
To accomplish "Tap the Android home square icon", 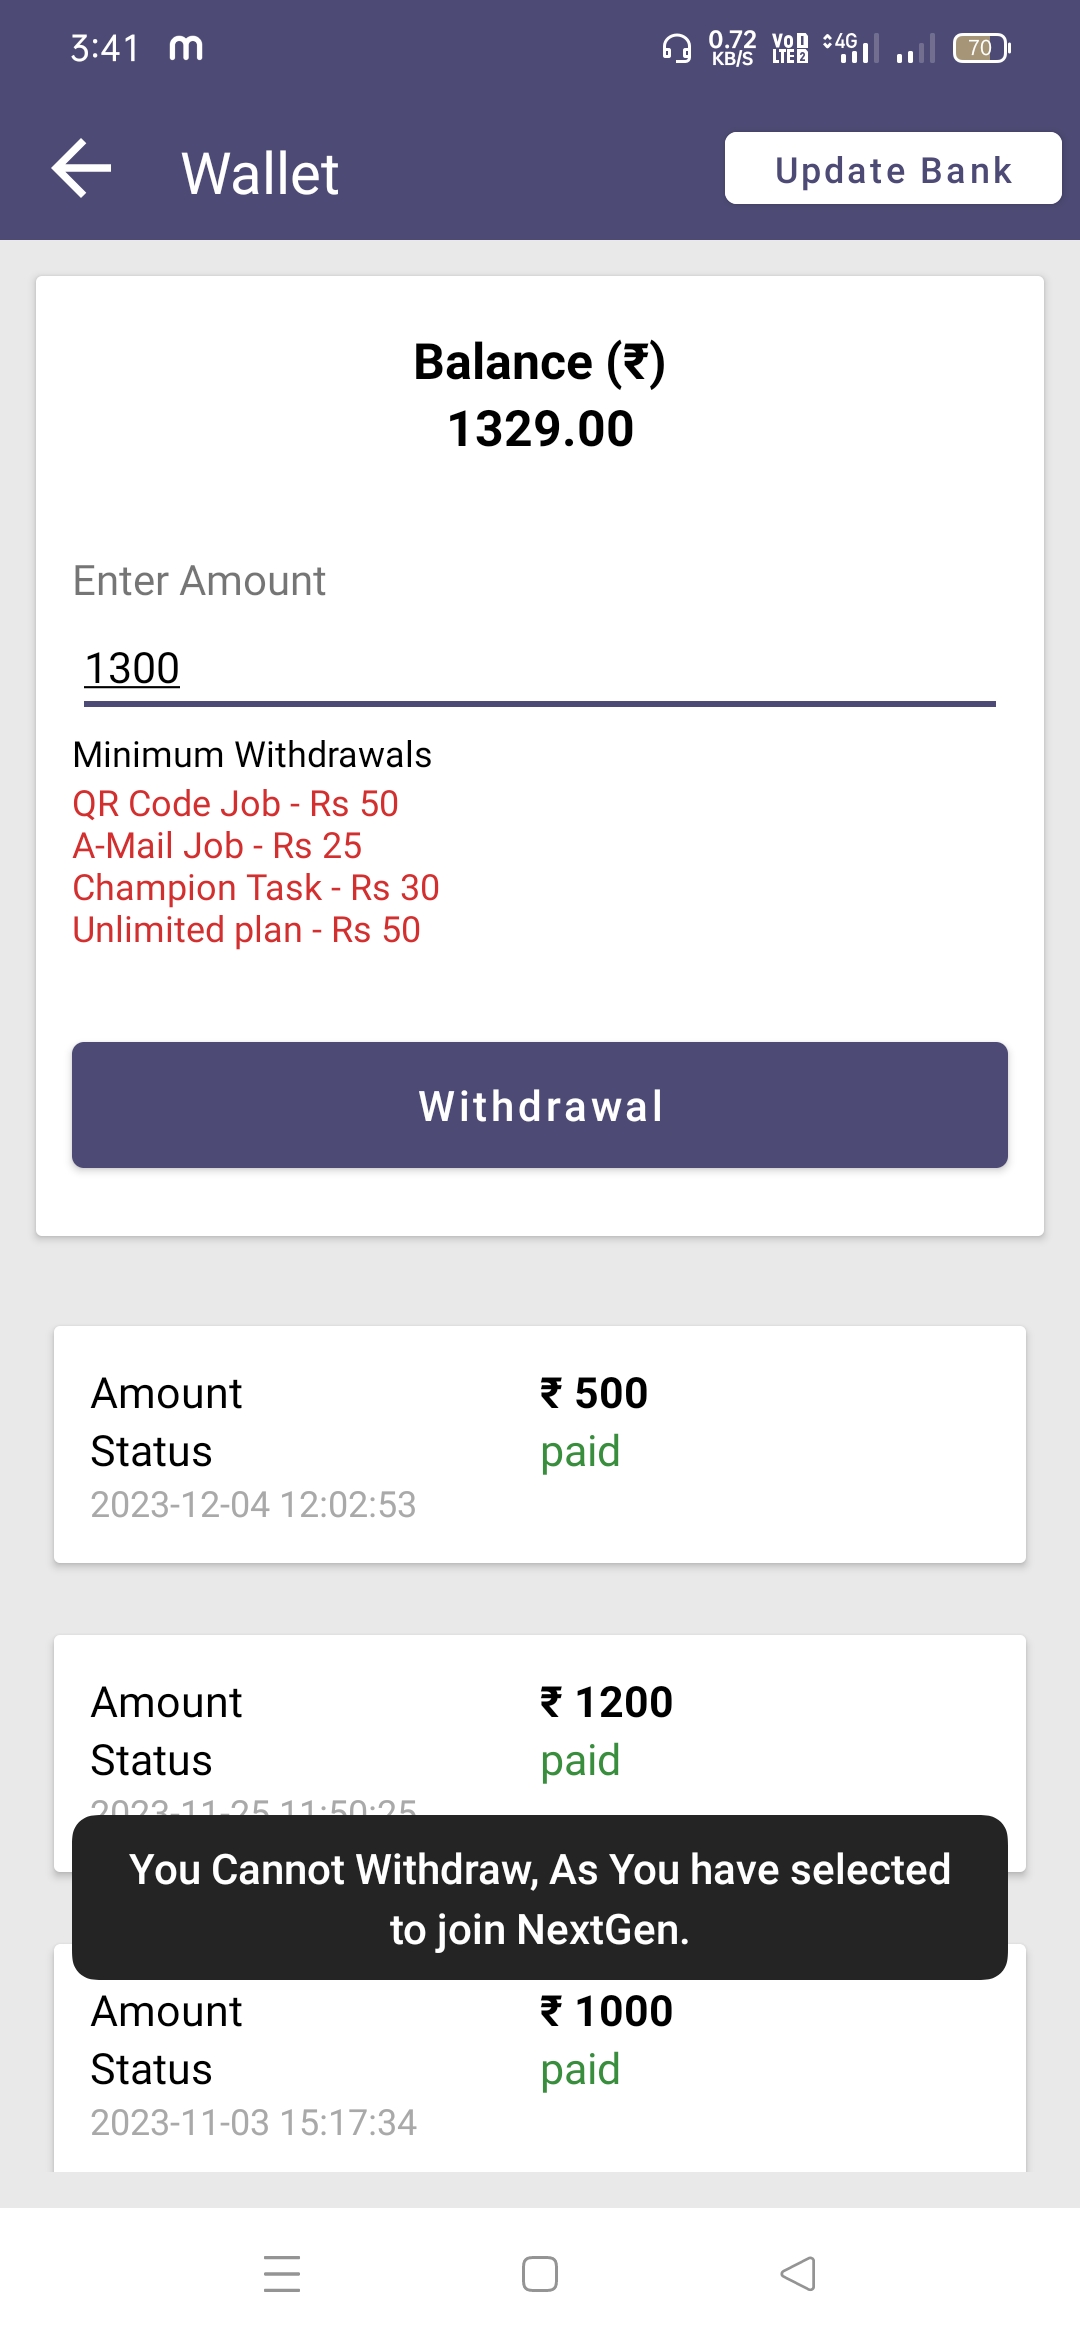I will (x=540, y=2273).
